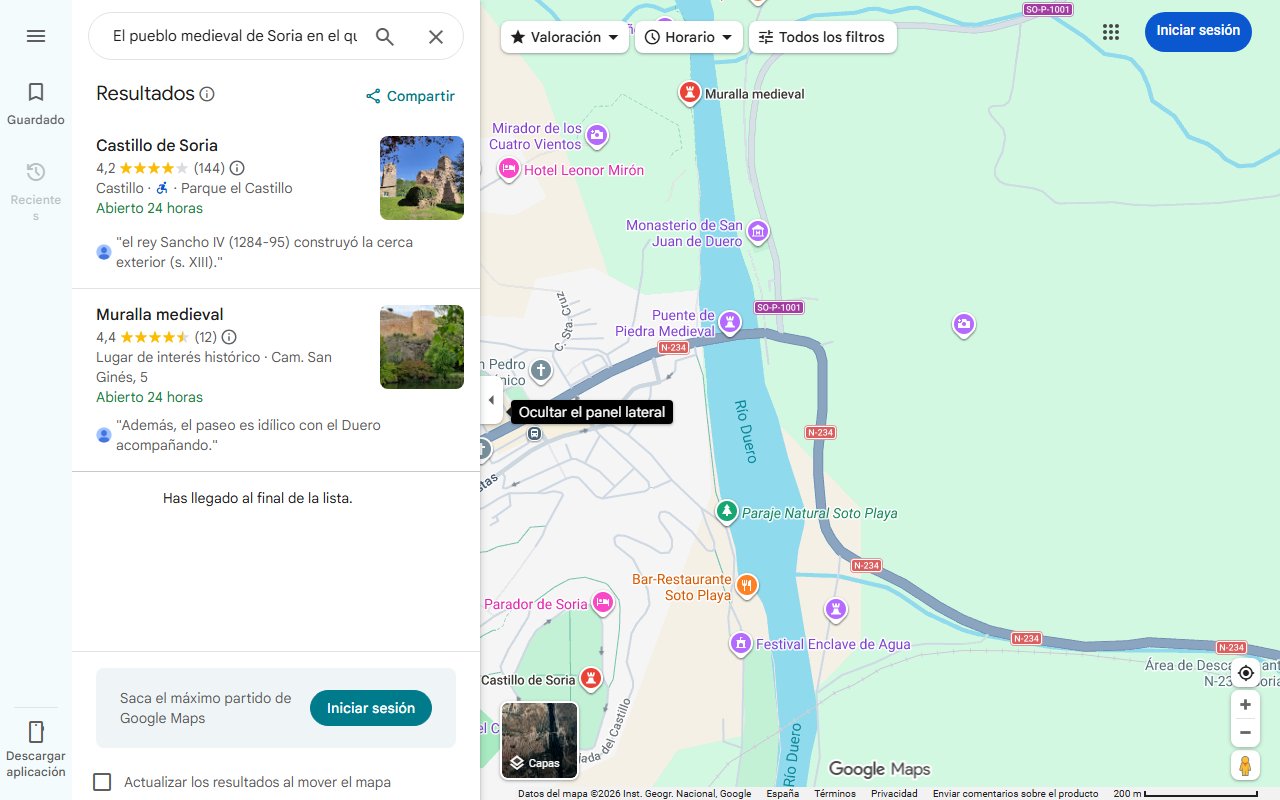The height and width of the screenshot is (800, 1280).
Task: Open Todos los filtros
Action: [x=821, y=37]
